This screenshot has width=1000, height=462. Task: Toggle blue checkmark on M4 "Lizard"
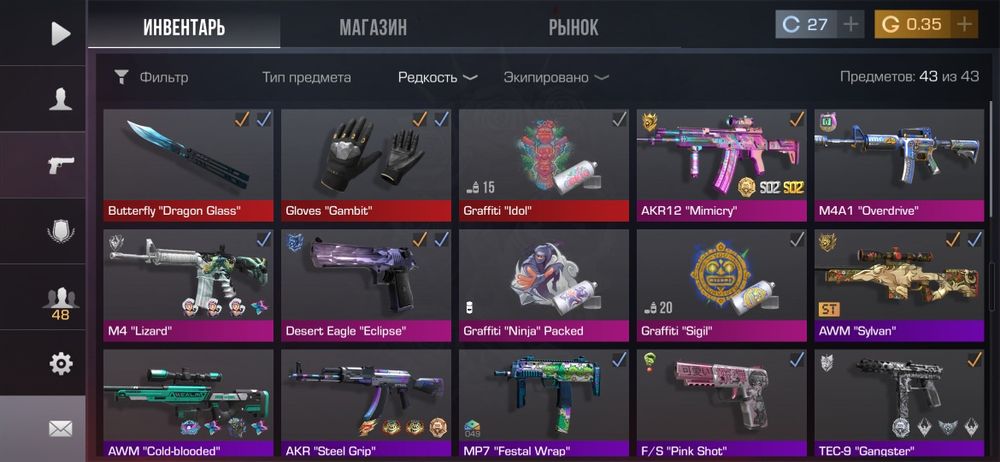point(263,239)
